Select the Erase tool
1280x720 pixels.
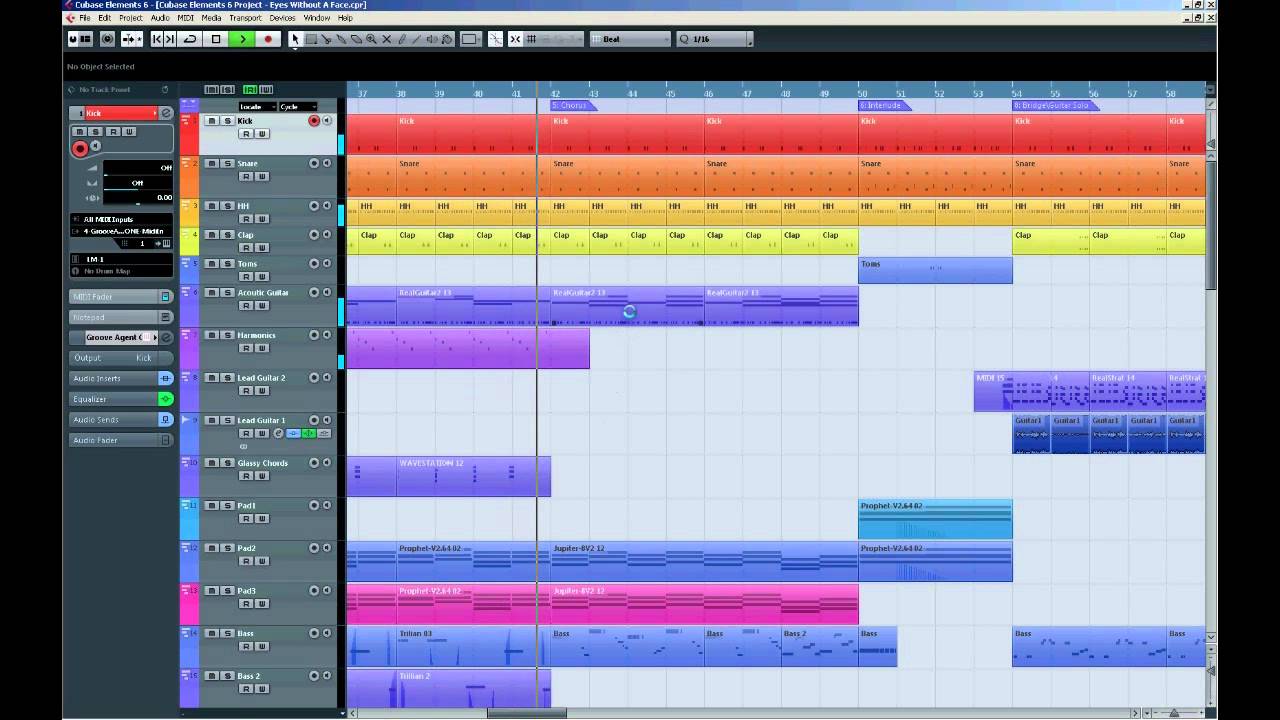click(356, 39)
